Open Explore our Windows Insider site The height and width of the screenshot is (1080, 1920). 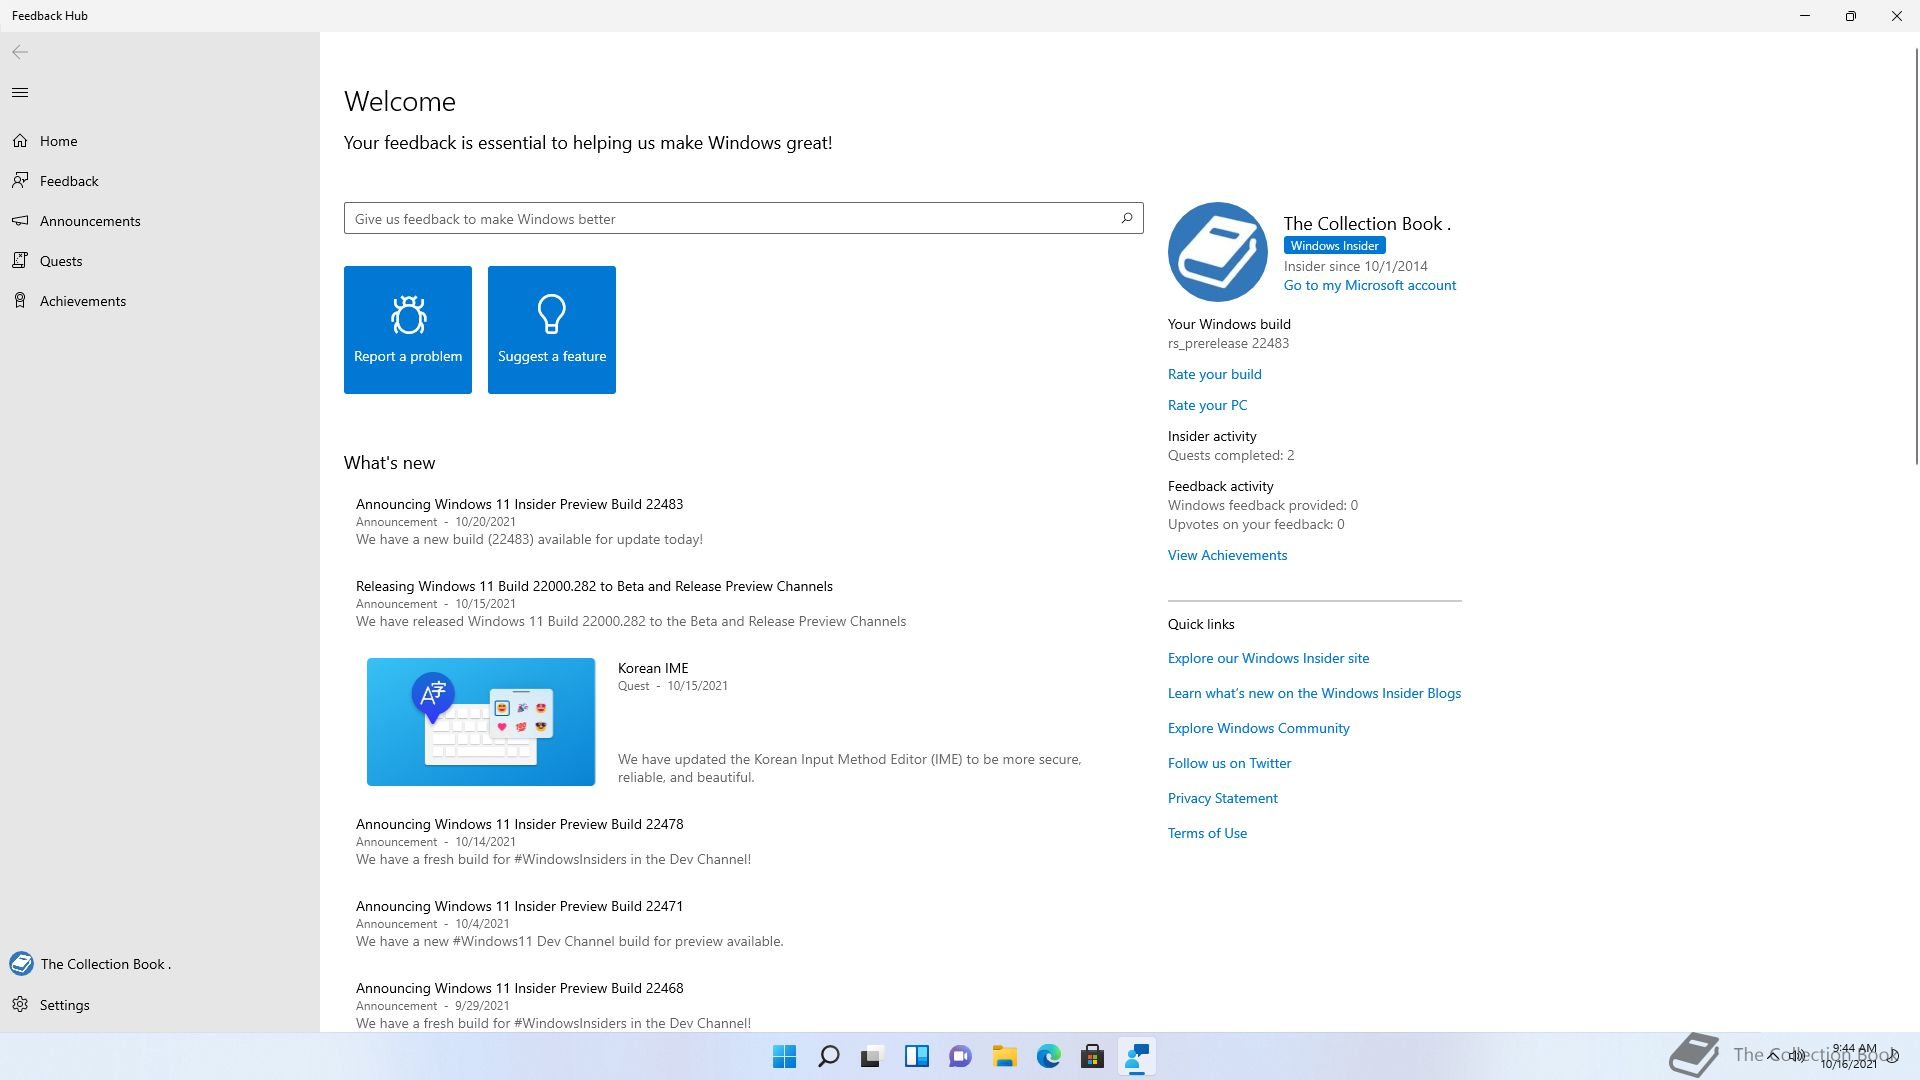[x=1268, y=658]
